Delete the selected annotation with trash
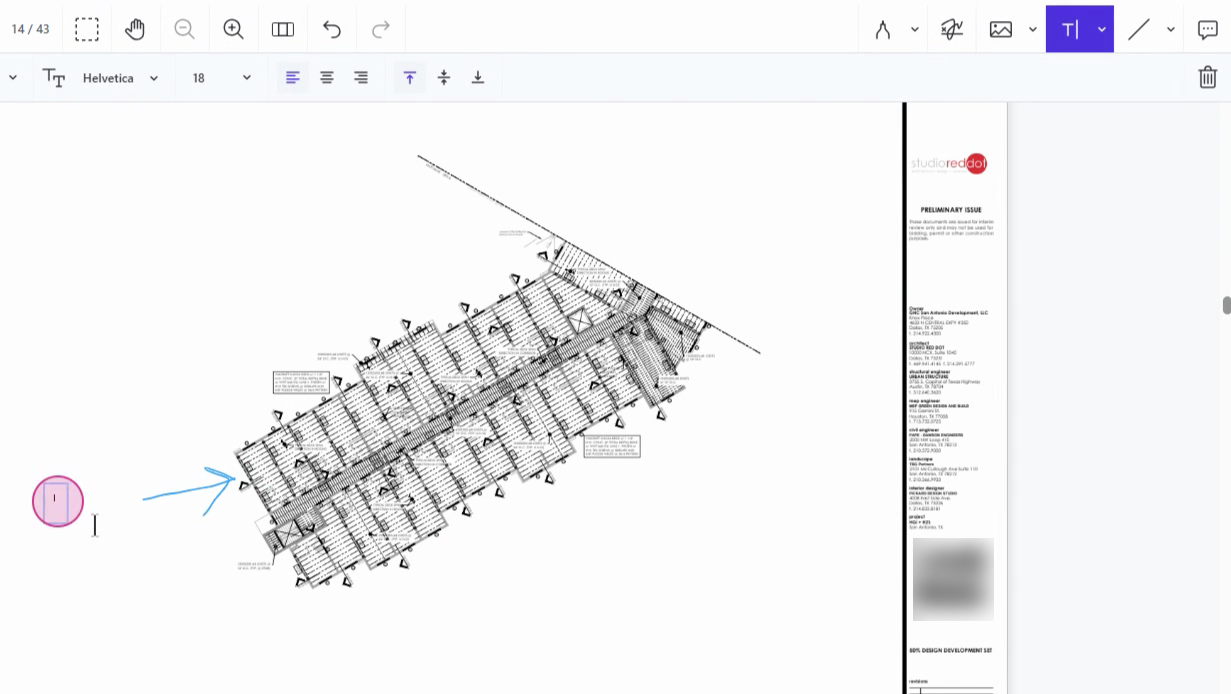The height and width of the screenshot is (694, 1231). 1208,77
